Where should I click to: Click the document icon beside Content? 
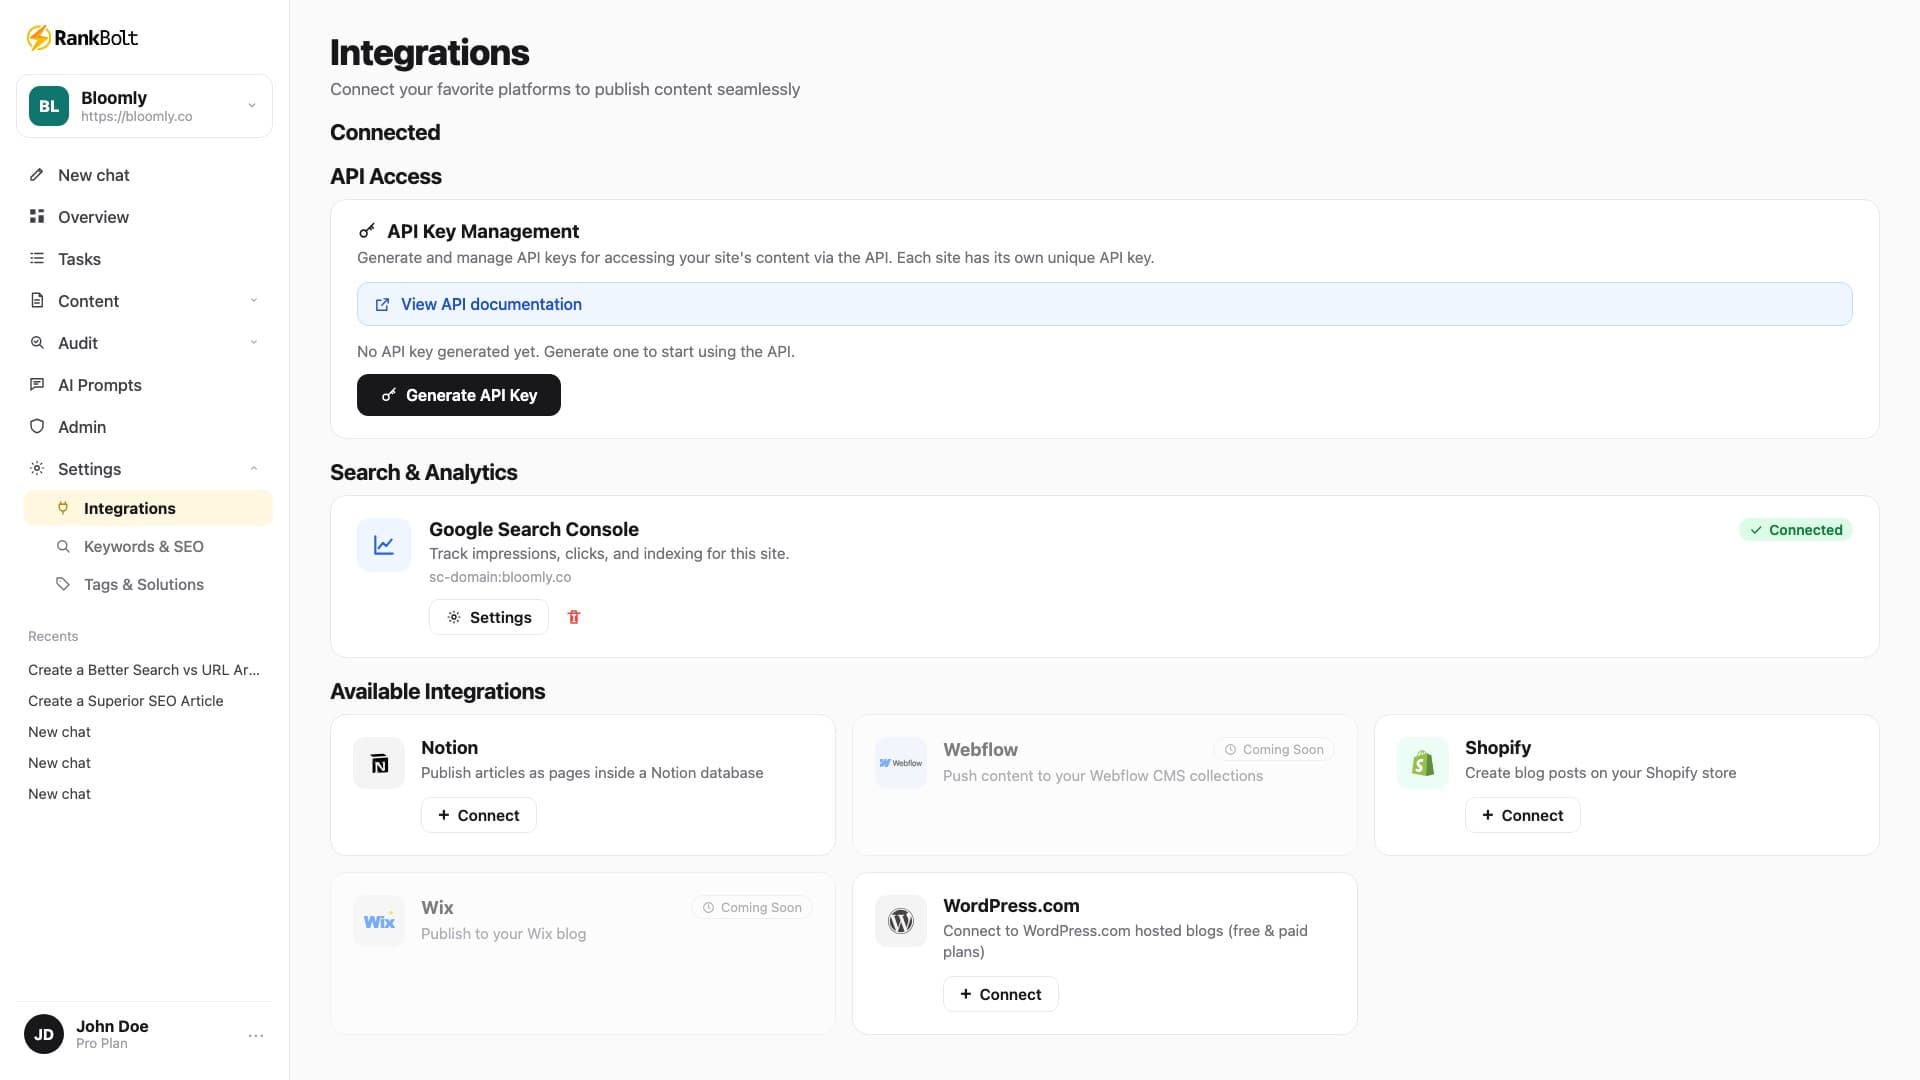[x=37, y=301]
